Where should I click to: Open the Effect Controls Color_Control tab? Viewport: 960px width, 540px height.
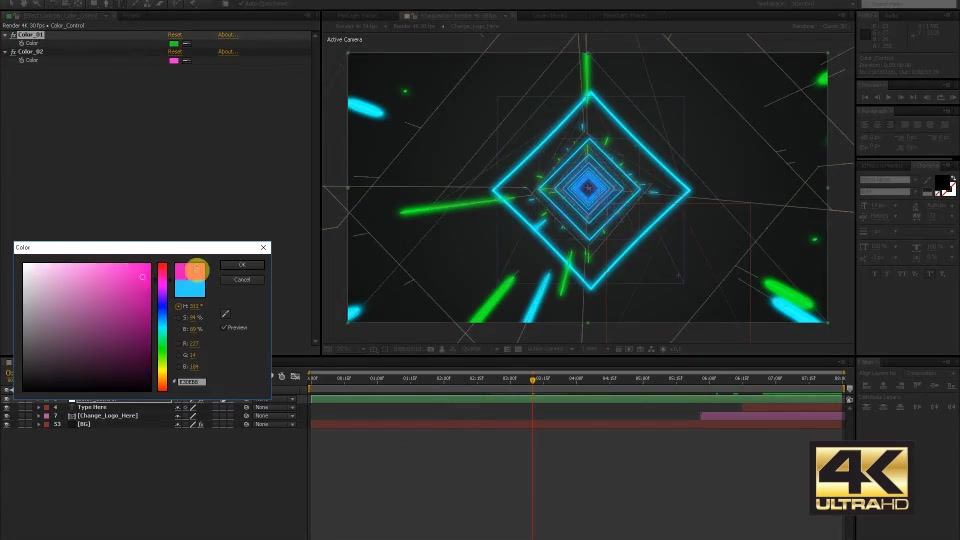point(61,15)
